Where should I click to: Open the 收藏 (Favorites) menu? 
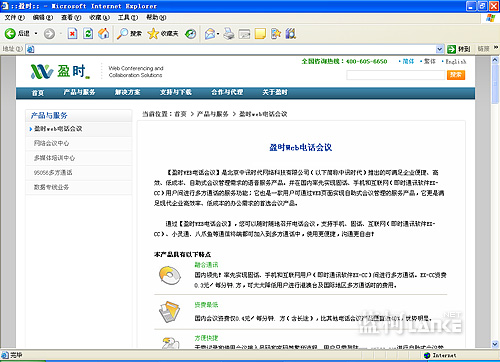point(99,17)
